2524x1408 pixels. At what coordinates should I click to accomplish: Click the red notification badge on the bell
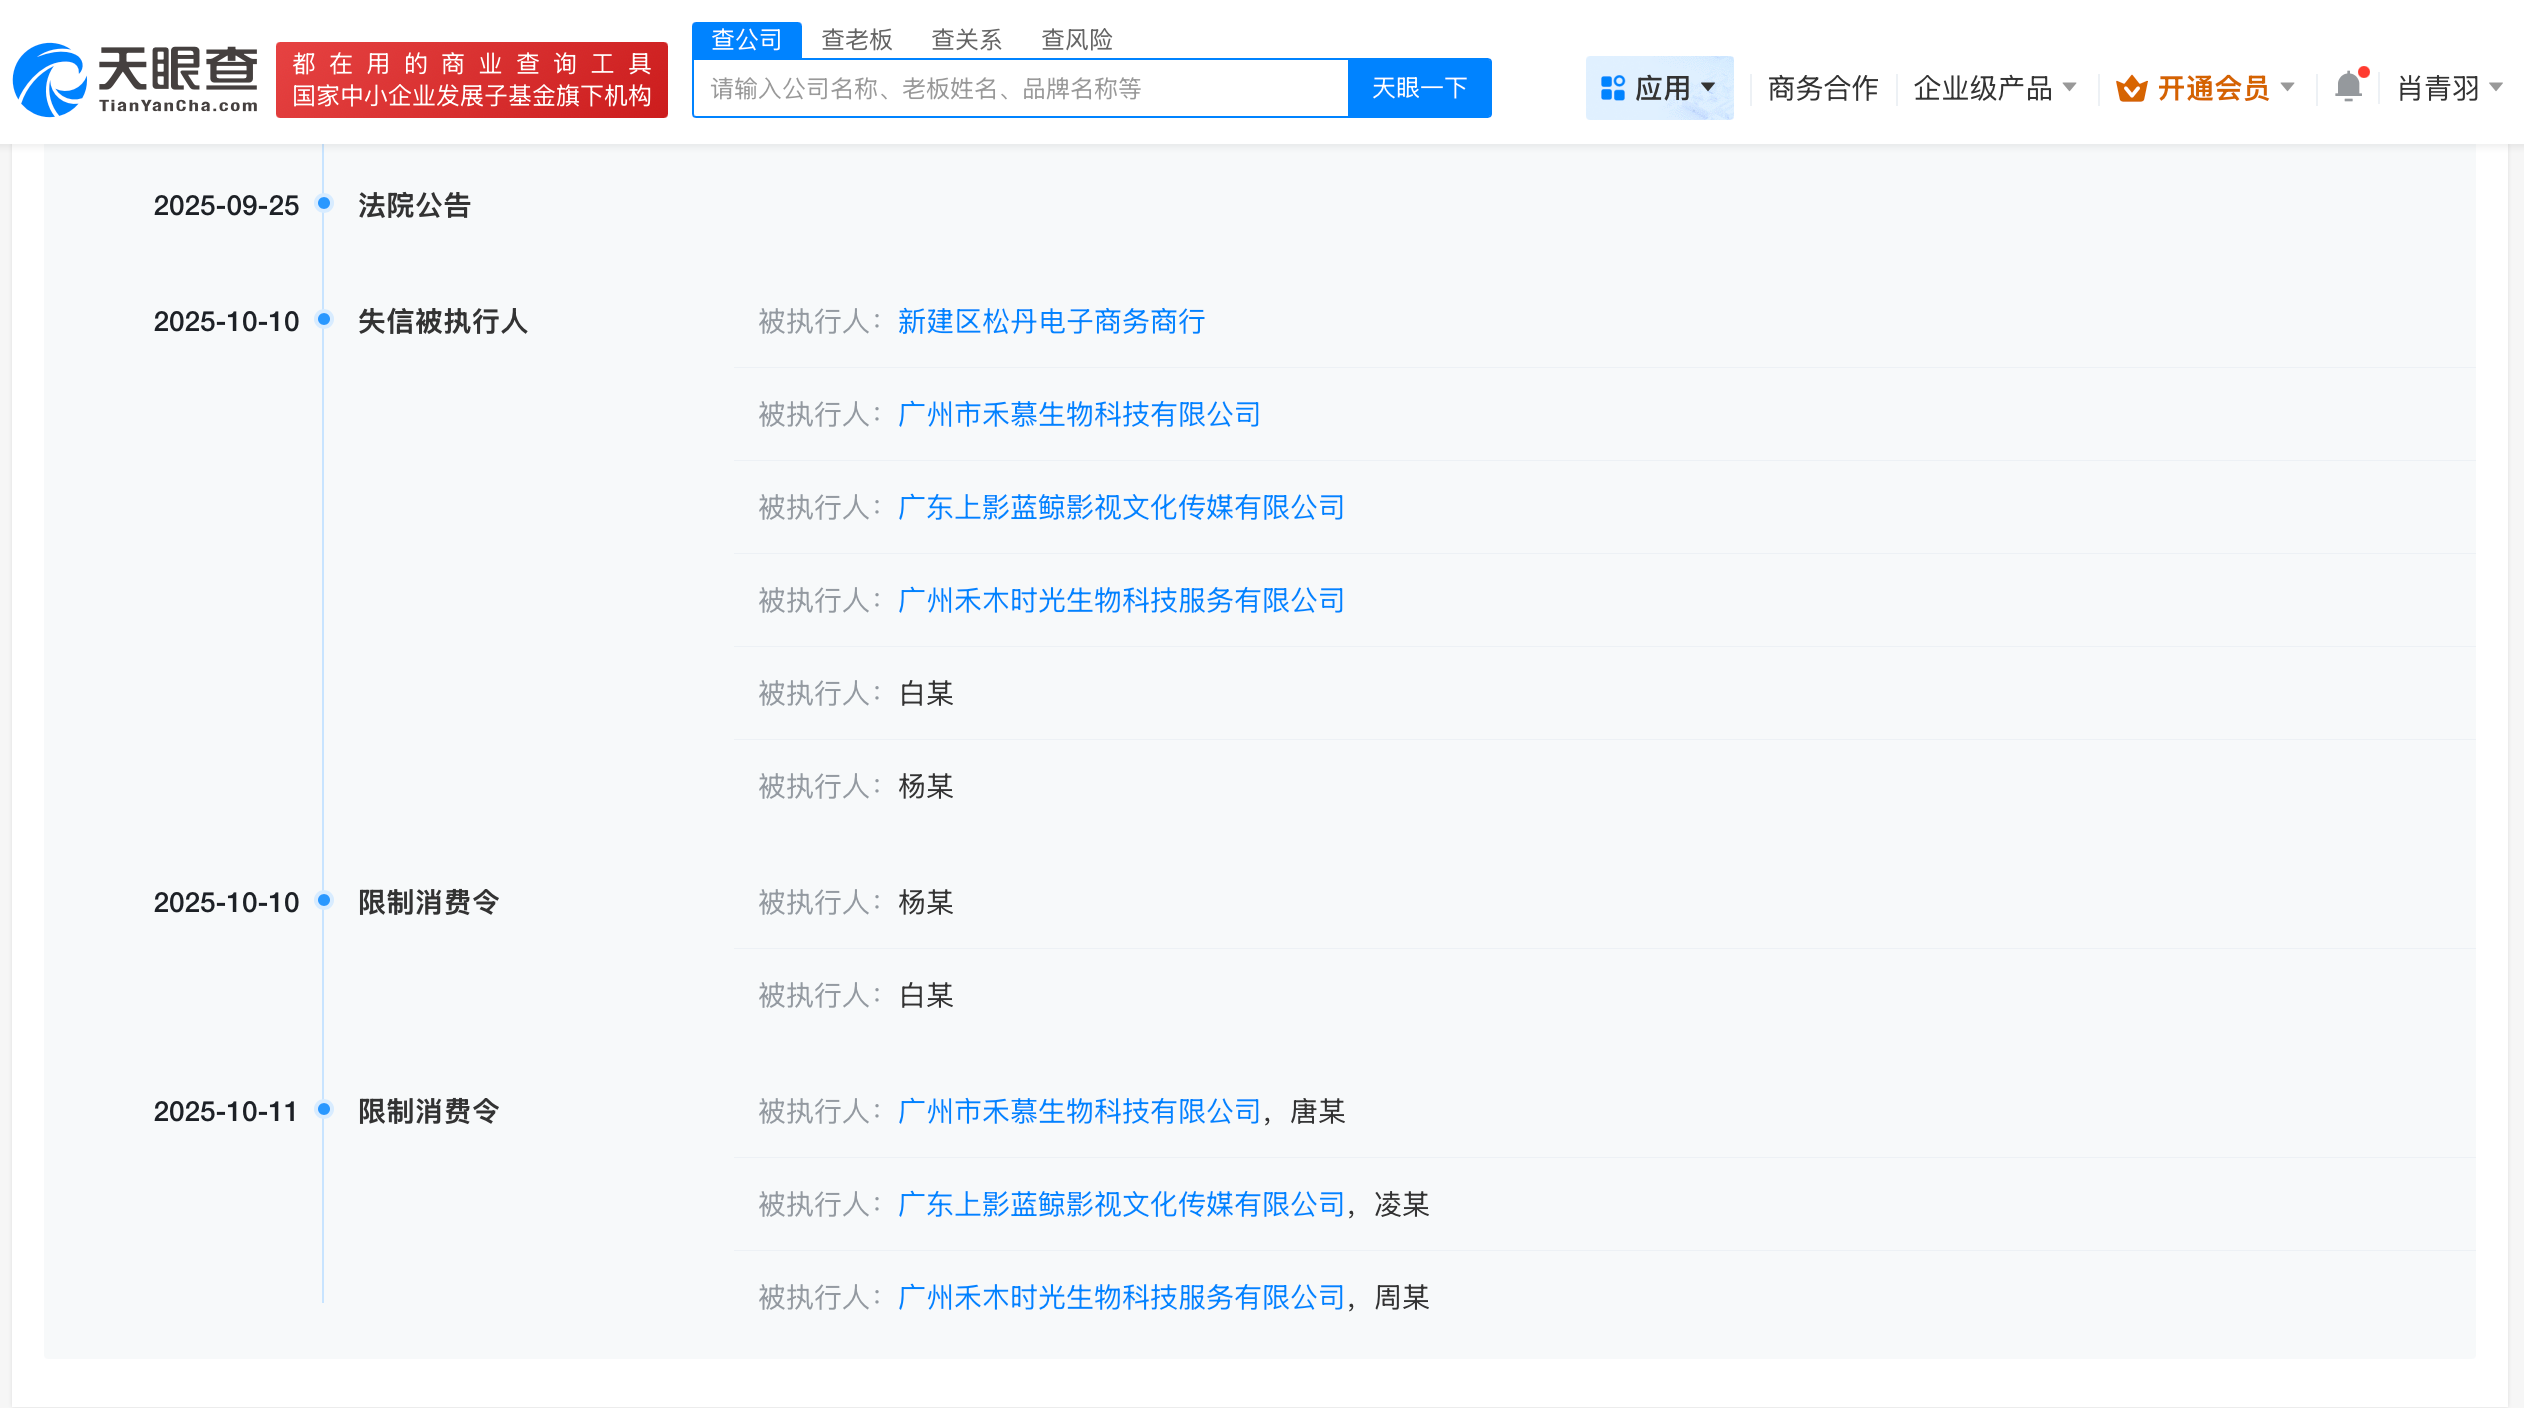coord(2363,71)
